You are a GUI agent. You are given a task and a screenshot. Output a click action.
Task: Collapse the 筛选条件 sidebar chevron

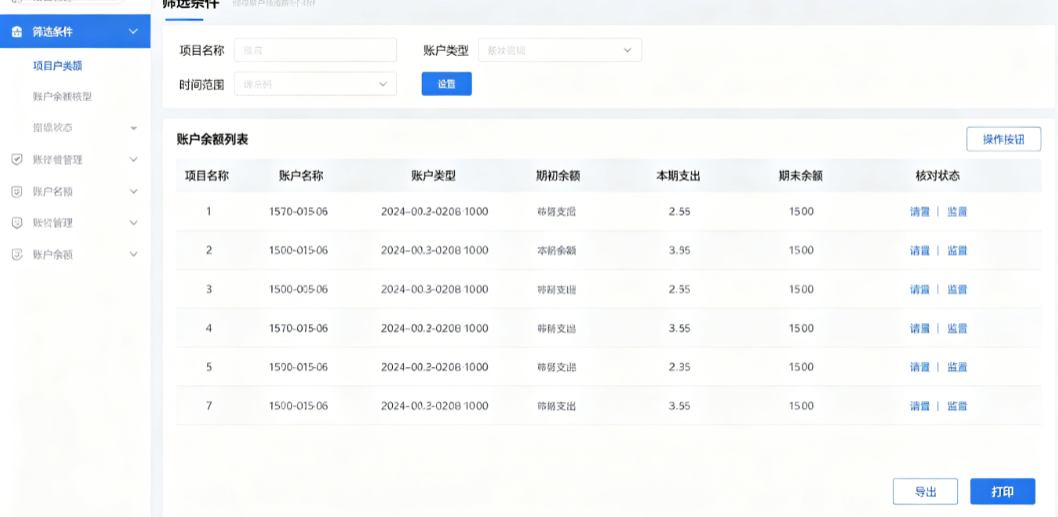coord(134,32)
